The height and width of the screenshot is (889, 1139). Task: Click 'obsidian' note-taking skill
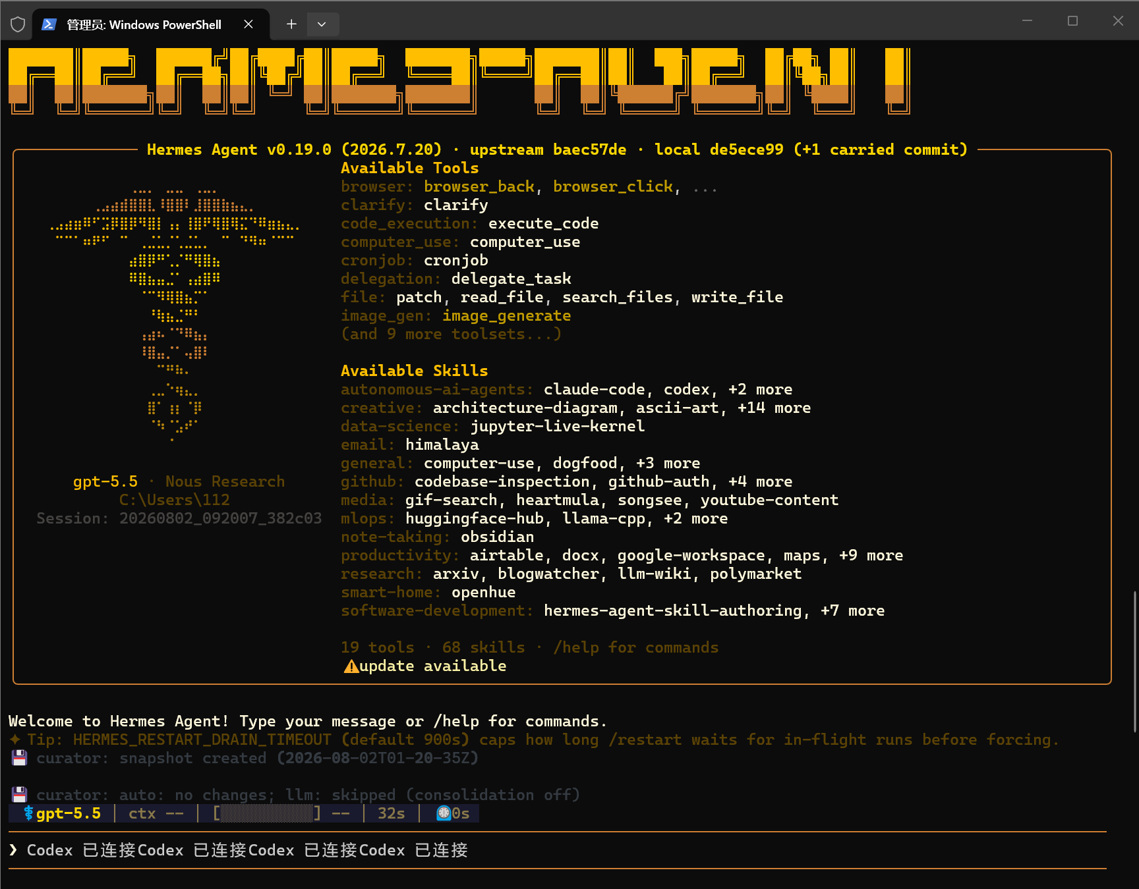[x=498, y=537]
